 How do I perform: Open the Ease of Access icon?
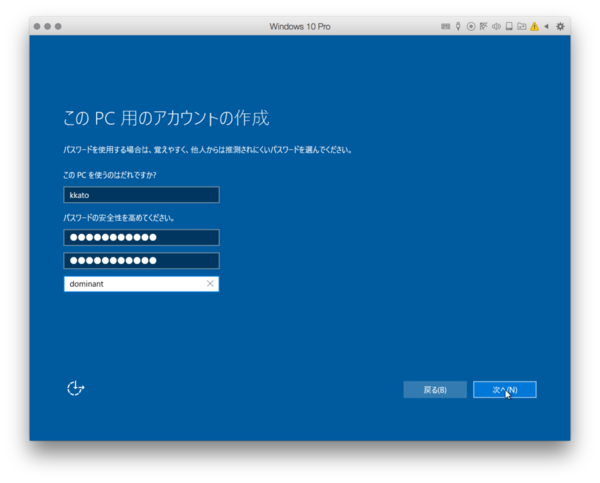pos(75,388)
